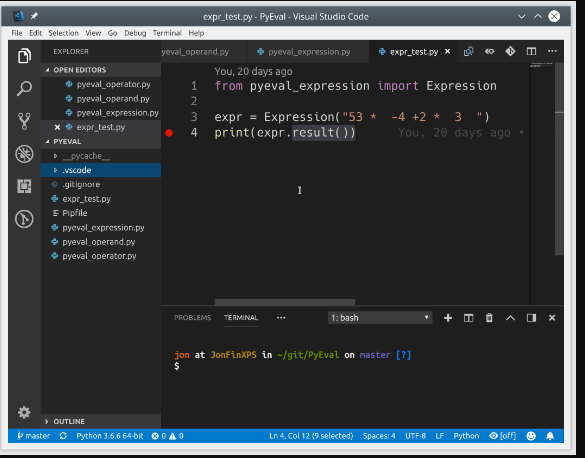Viewport: 585px width, 458px height.
Task: Open the File menu
Action: click(x=17, y=33)
